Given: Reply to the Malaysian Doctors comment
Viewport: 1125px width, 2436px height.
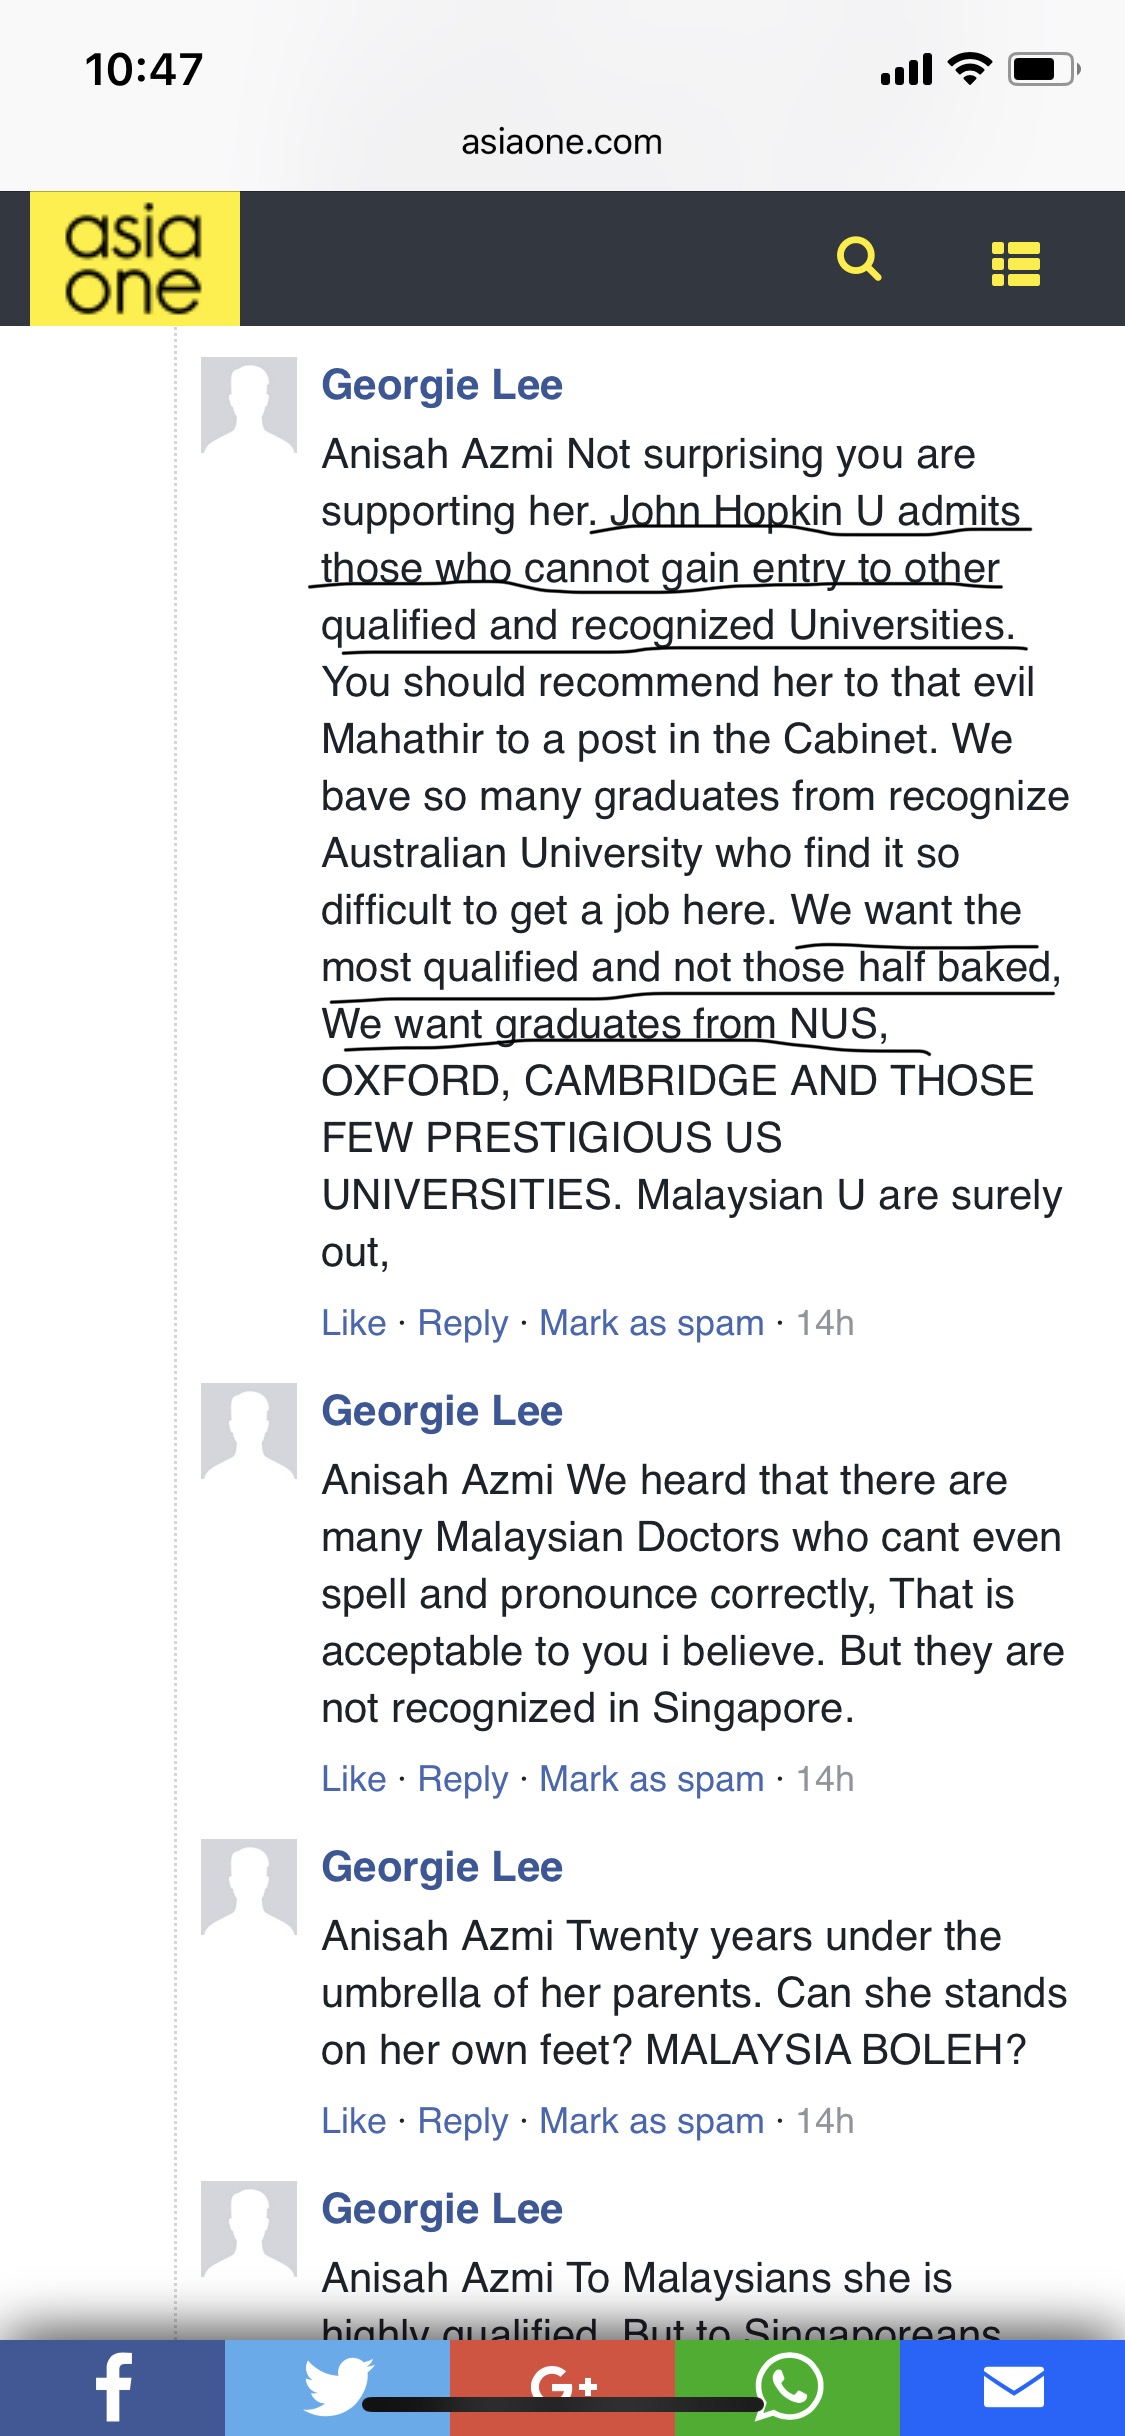Looking at the screenshot, I should (x=463, y=1779).
